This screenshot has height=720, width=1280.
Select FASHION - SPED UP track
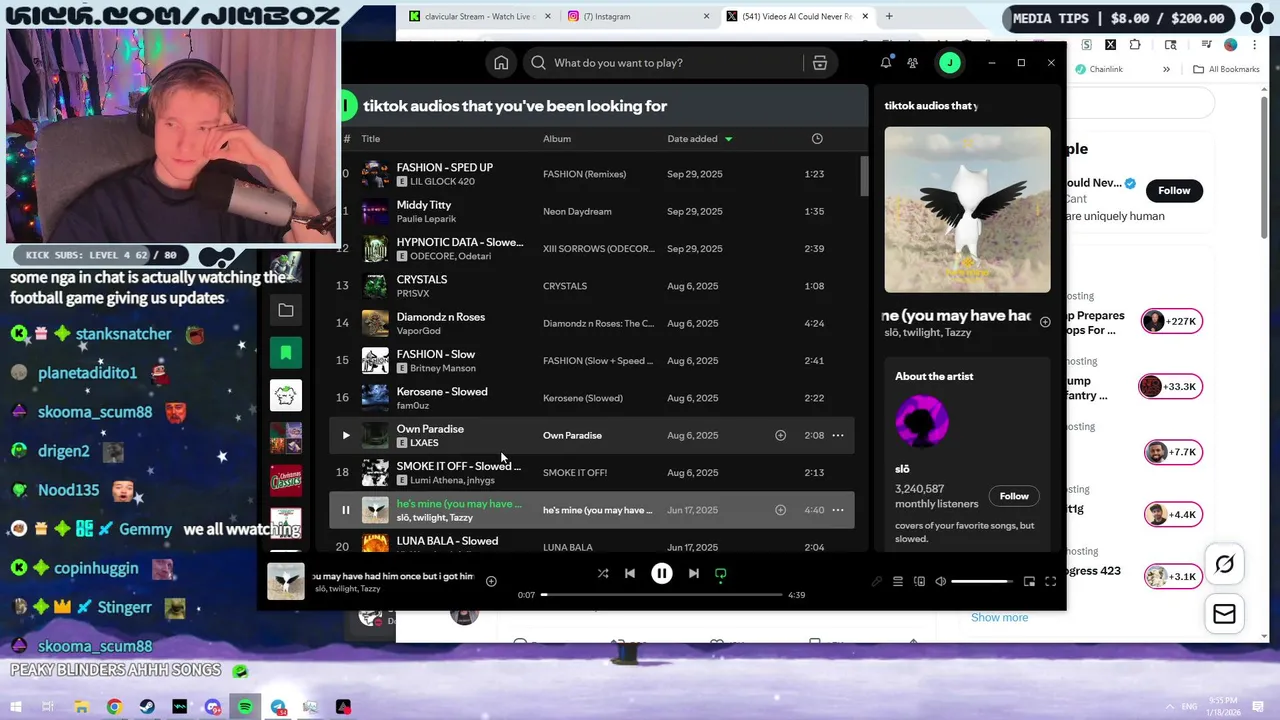point(593,174)
